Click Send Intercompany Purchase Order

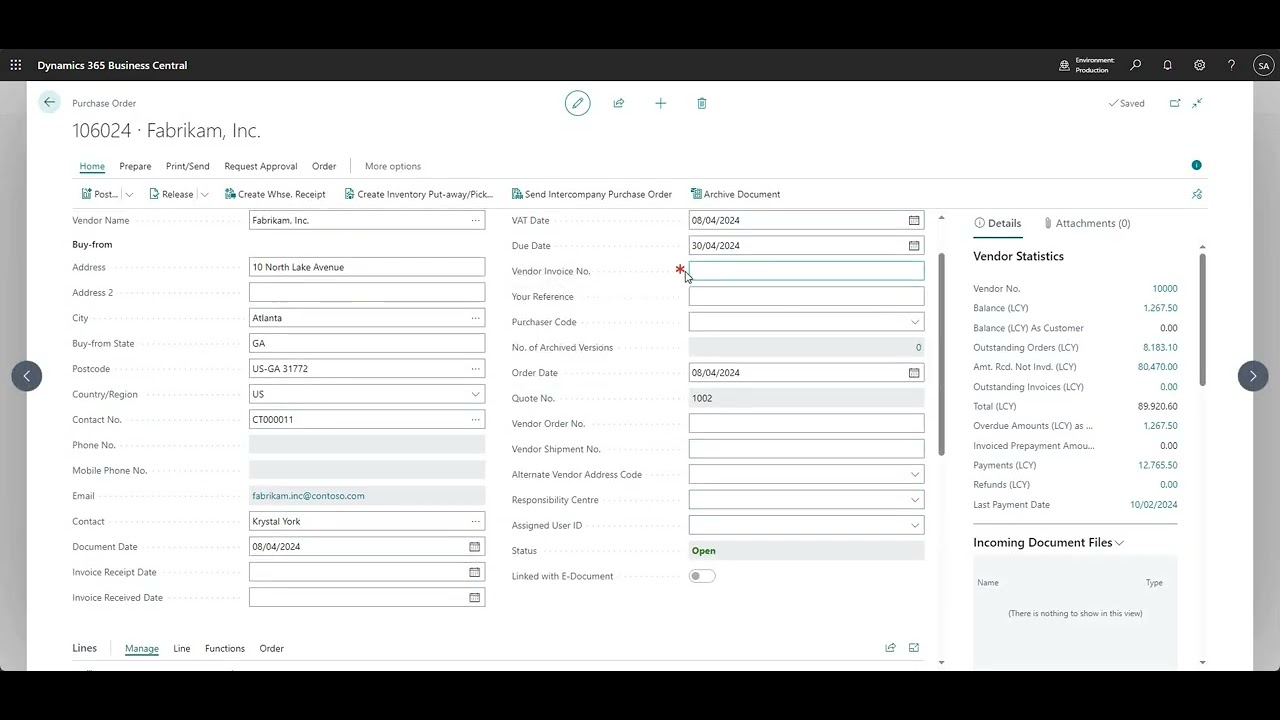pos(591,194)
